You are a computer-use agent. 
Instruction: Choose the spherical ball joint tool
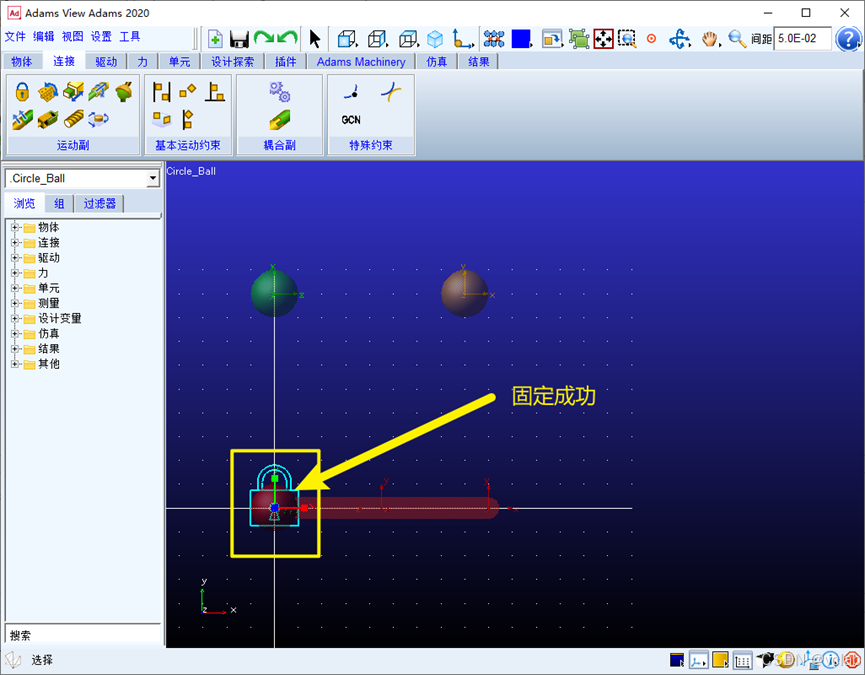click(124, 92)
